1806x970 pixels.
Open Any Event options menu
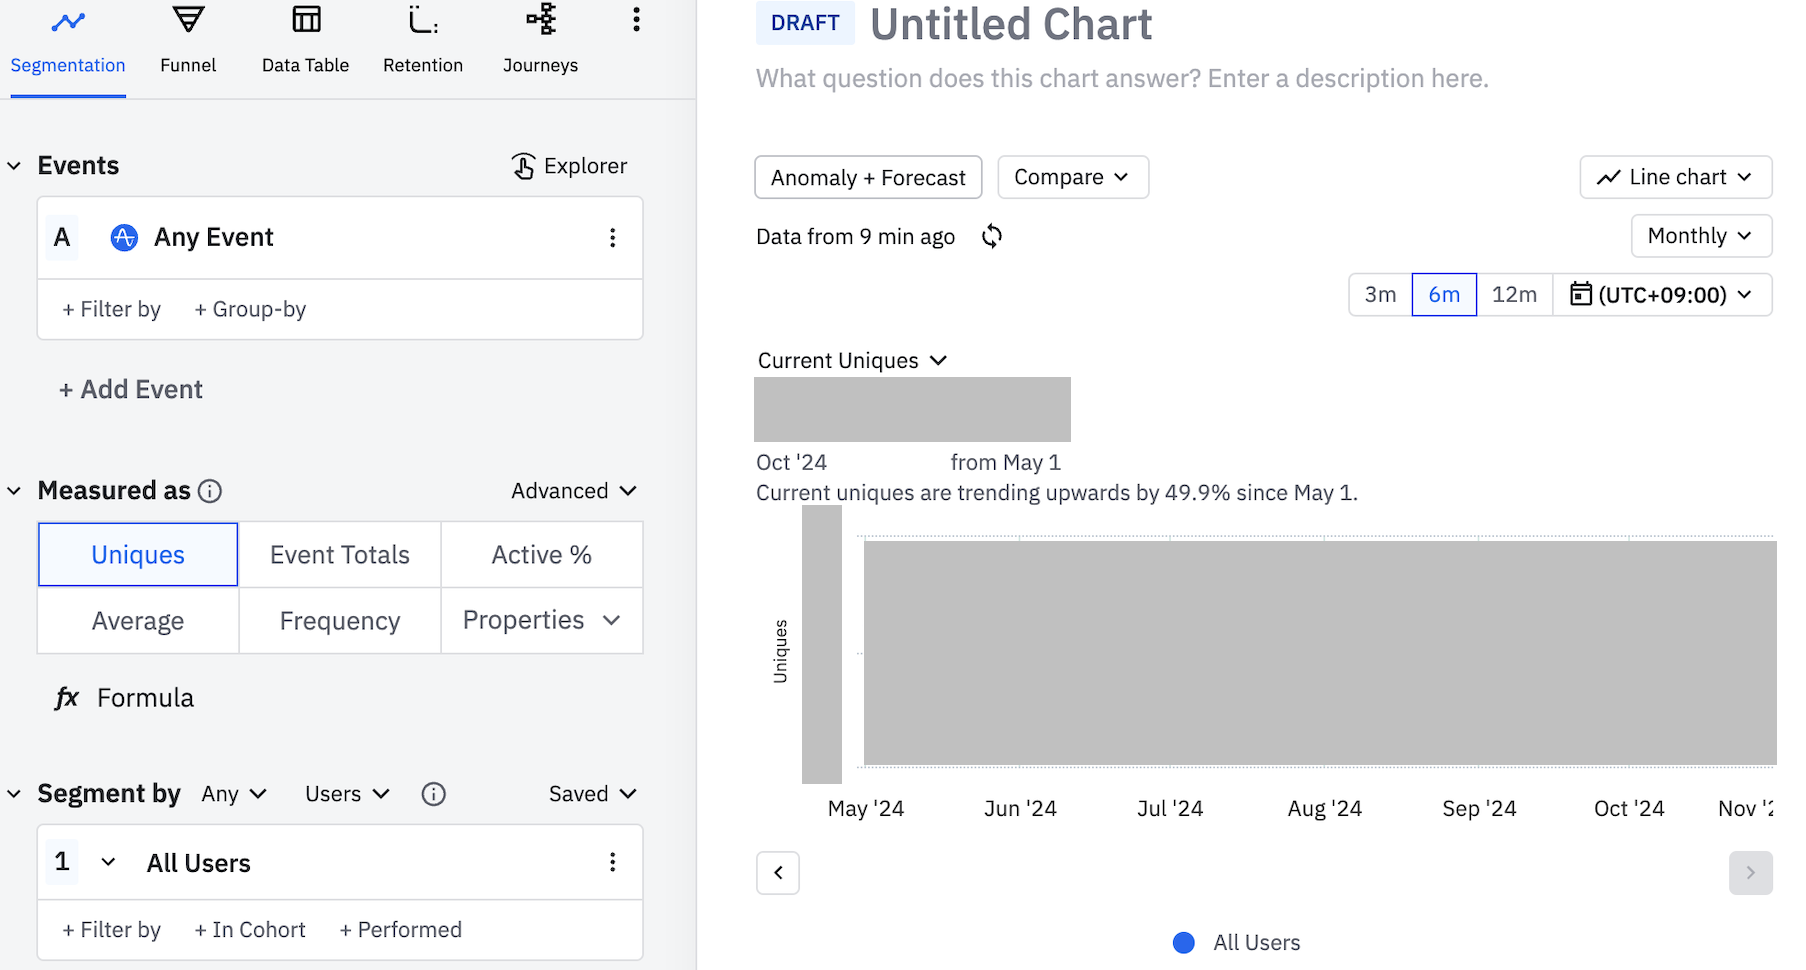613,238
